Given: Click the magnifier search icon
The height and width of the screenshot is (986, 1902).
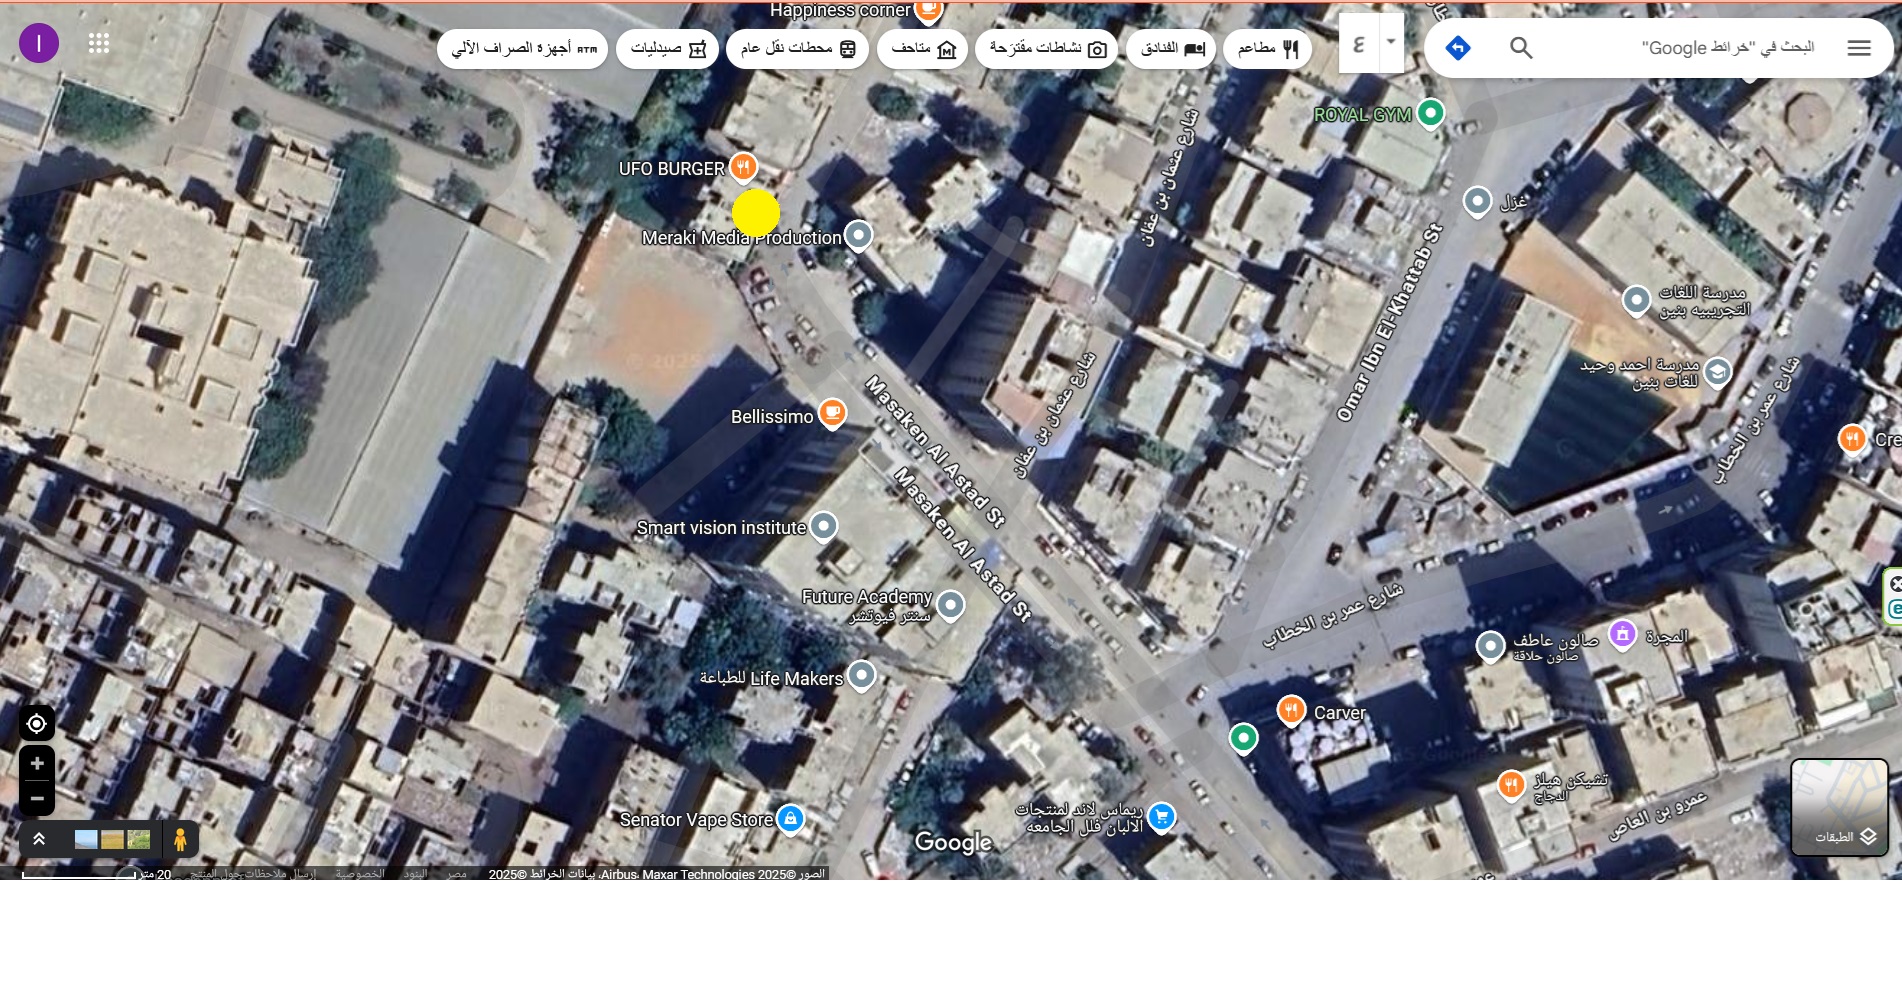Looking at the screenshot, I should [1521, 48].
